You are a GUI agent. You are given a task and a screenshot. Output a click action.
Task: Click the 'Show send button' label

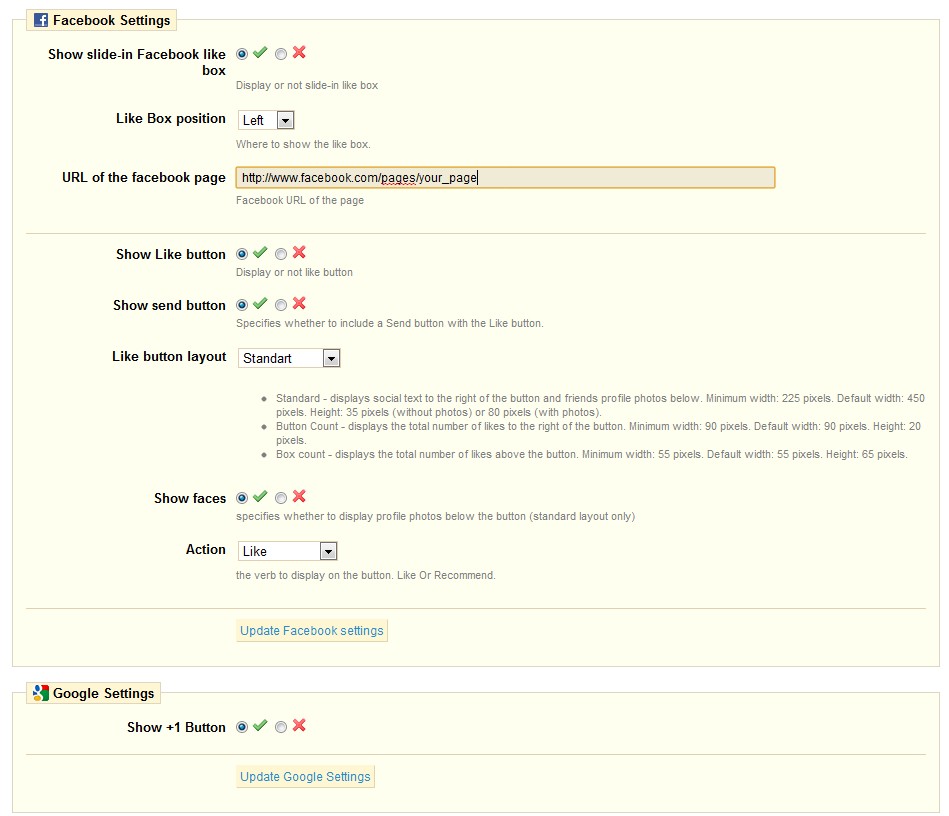[169, 305]
